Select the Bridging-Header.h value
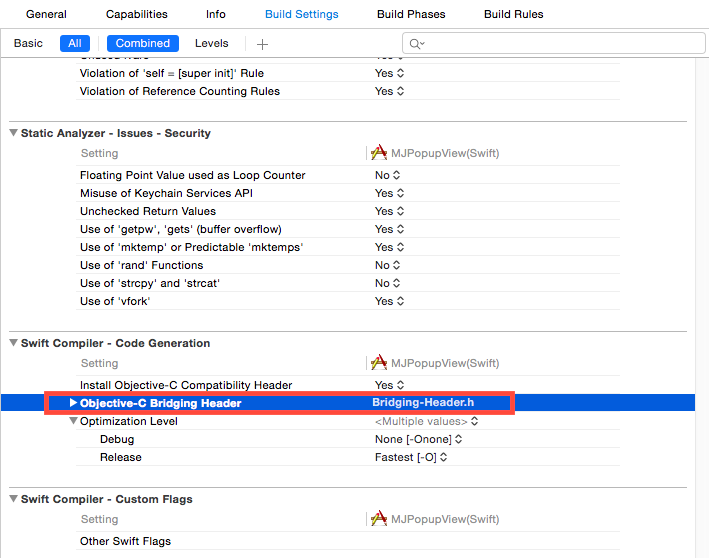The height and width of the screenshot is (558, 709). coord(423,402)
